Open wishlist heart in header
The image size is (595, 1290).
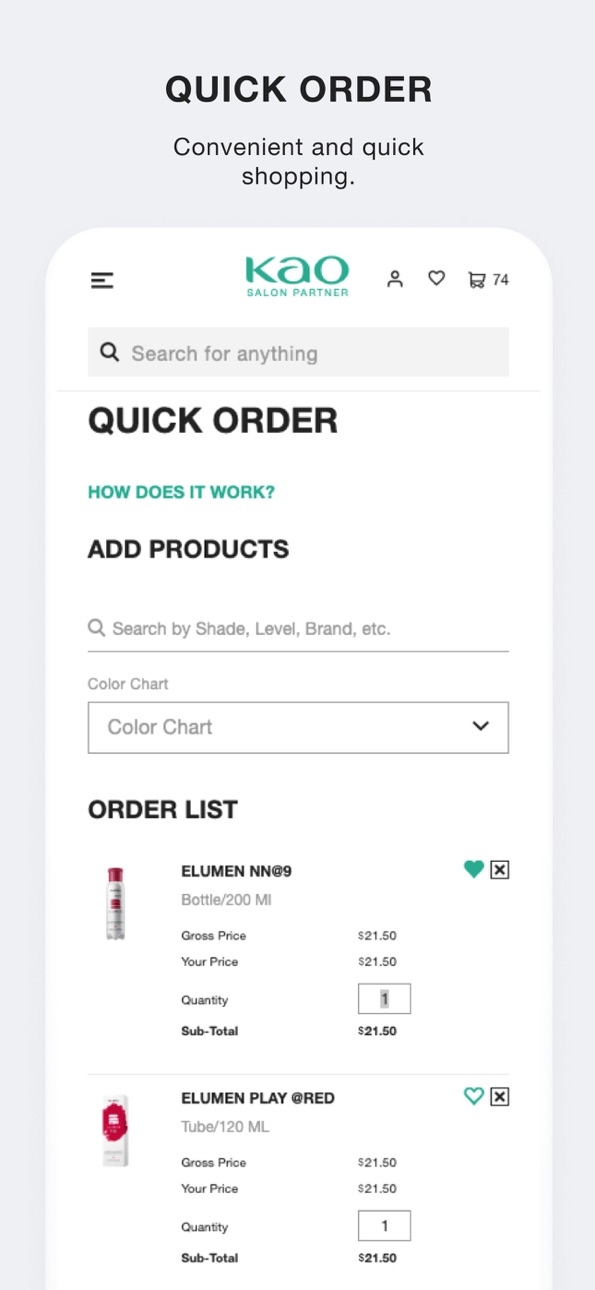[436, 279]
